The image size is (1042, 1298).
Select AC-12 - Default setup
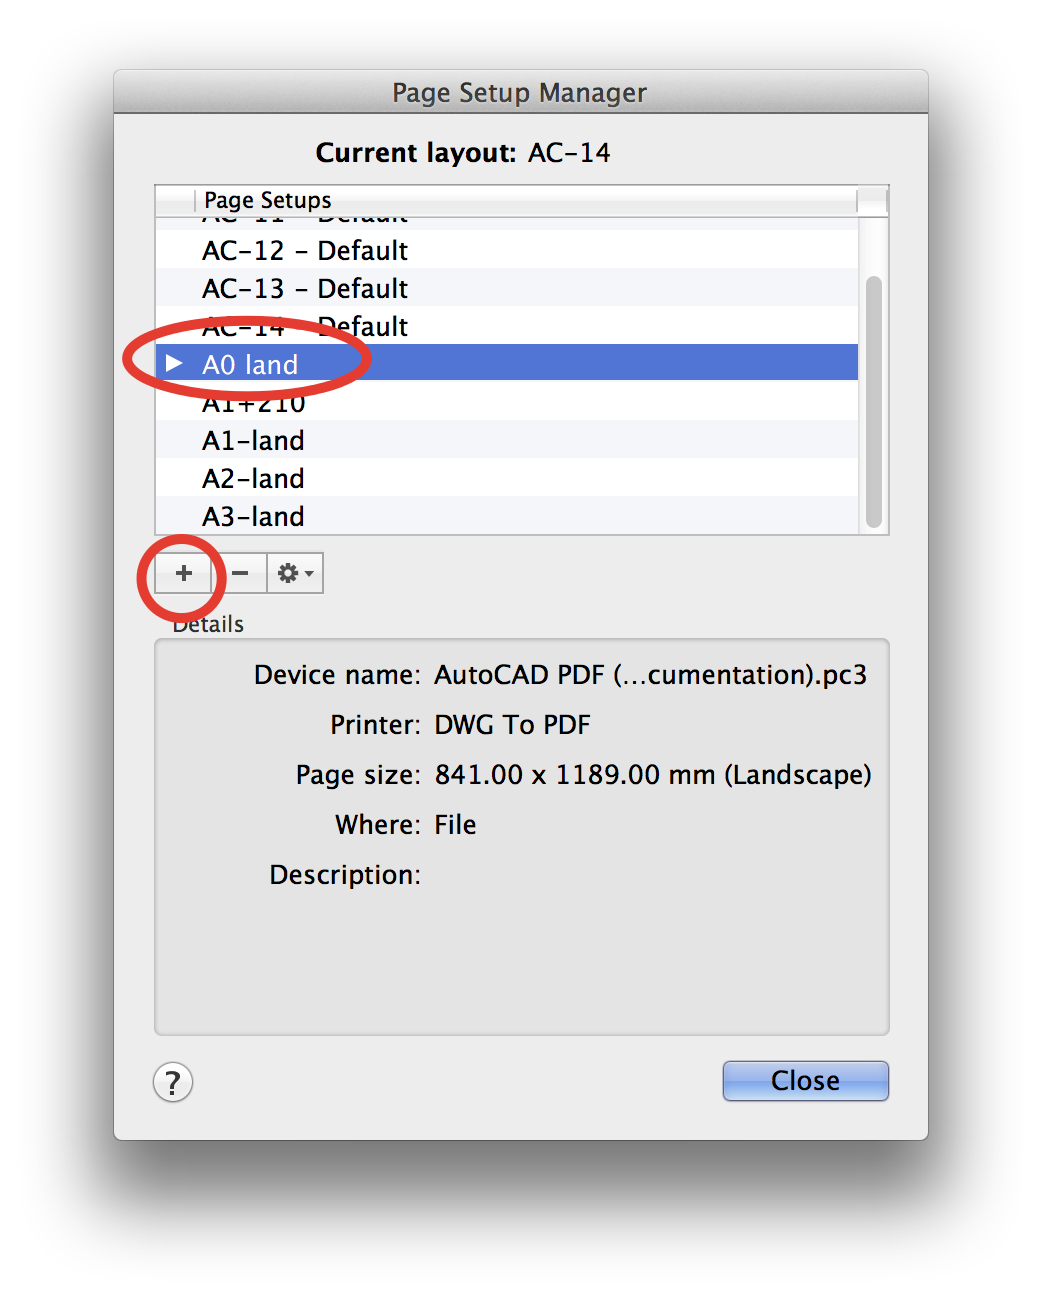click(304, 250)
